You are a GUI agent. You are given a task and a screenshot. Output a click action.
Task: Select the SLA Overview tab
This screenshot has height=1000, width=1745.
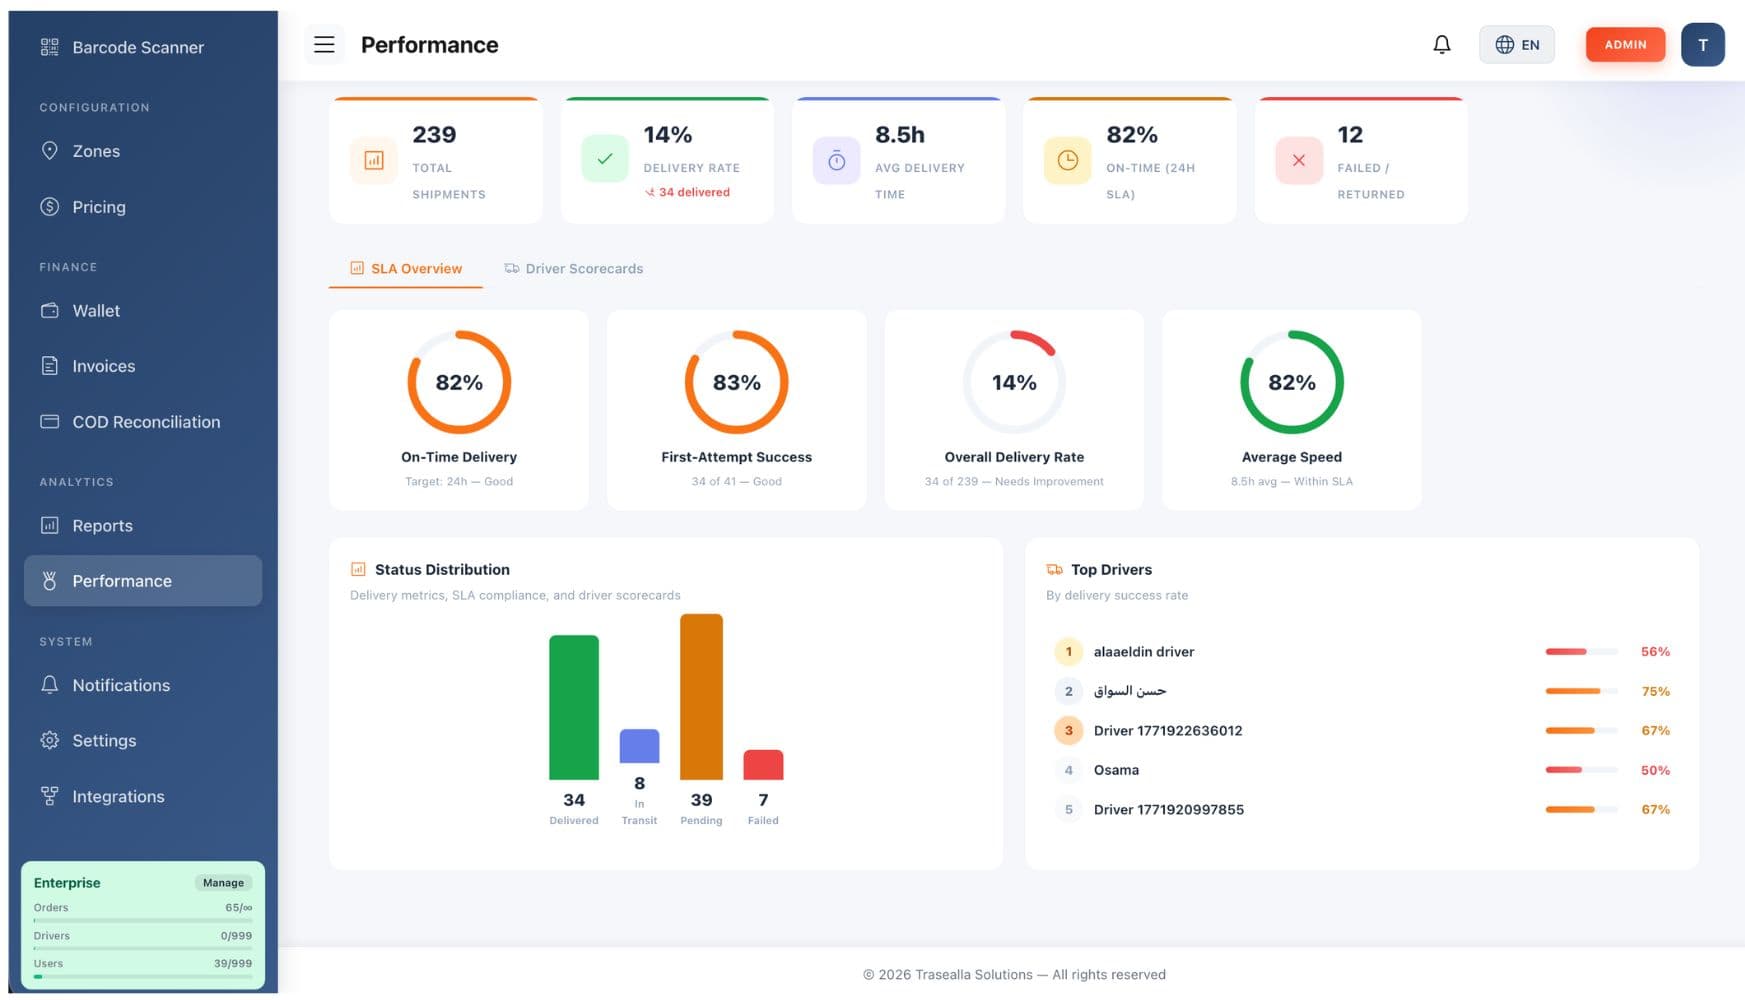click(406, 269)
